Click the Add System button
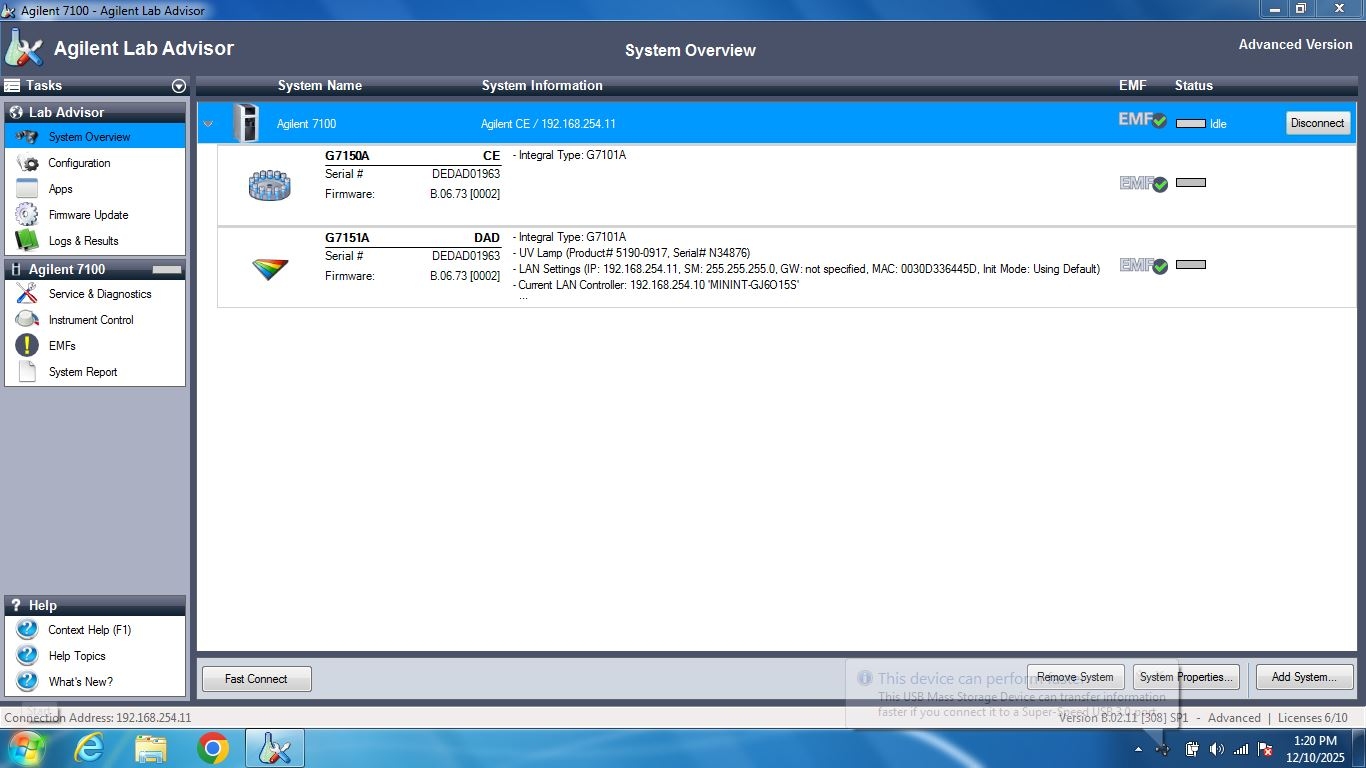Image resolution: width=1366 pixels, height=768 pixels. click(1304, 677)
